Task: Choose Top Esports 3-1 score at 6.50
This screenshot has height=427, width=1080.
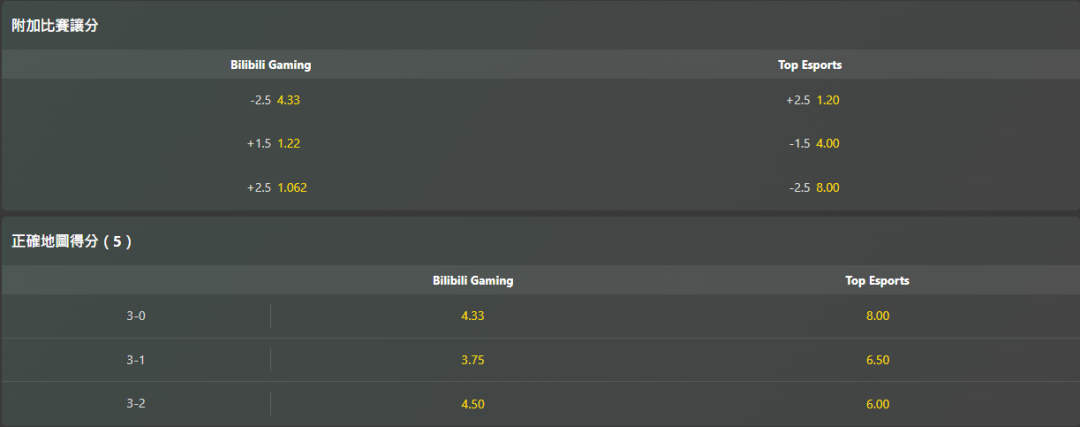Action: coord(877,360)
